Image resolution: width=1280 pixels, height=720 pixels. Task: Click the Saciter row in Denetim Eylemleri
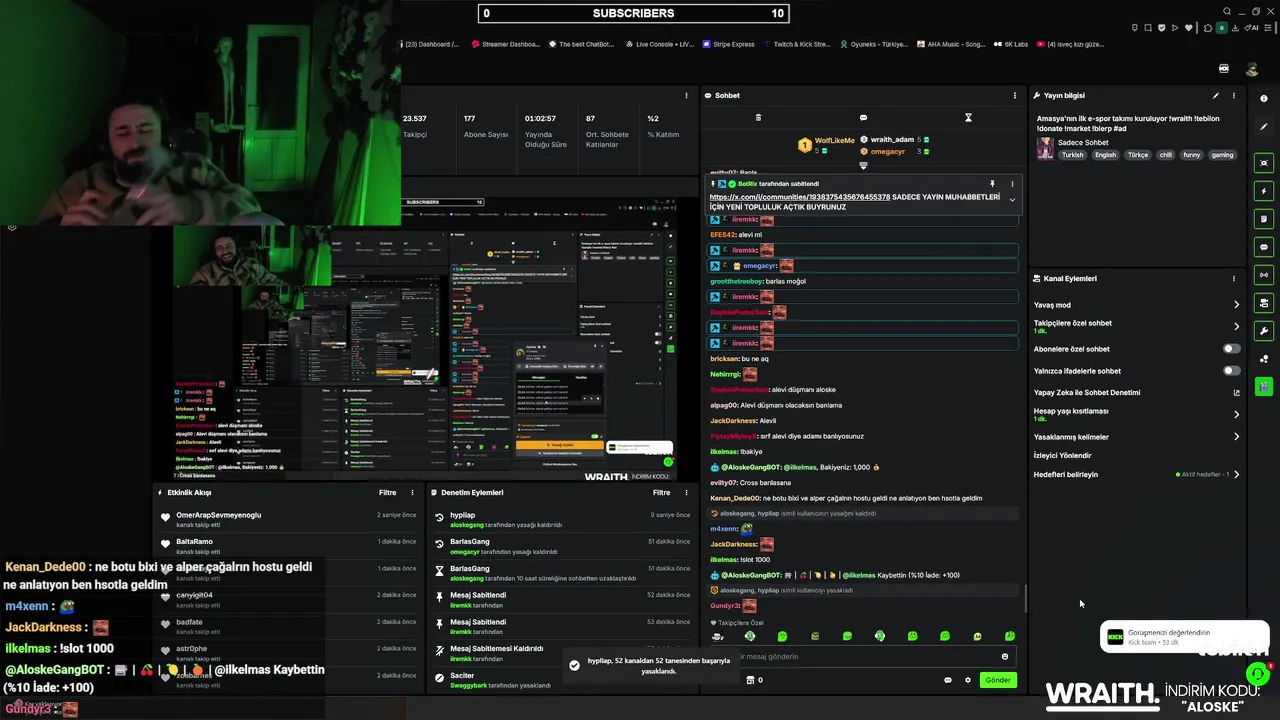[560, 680]
